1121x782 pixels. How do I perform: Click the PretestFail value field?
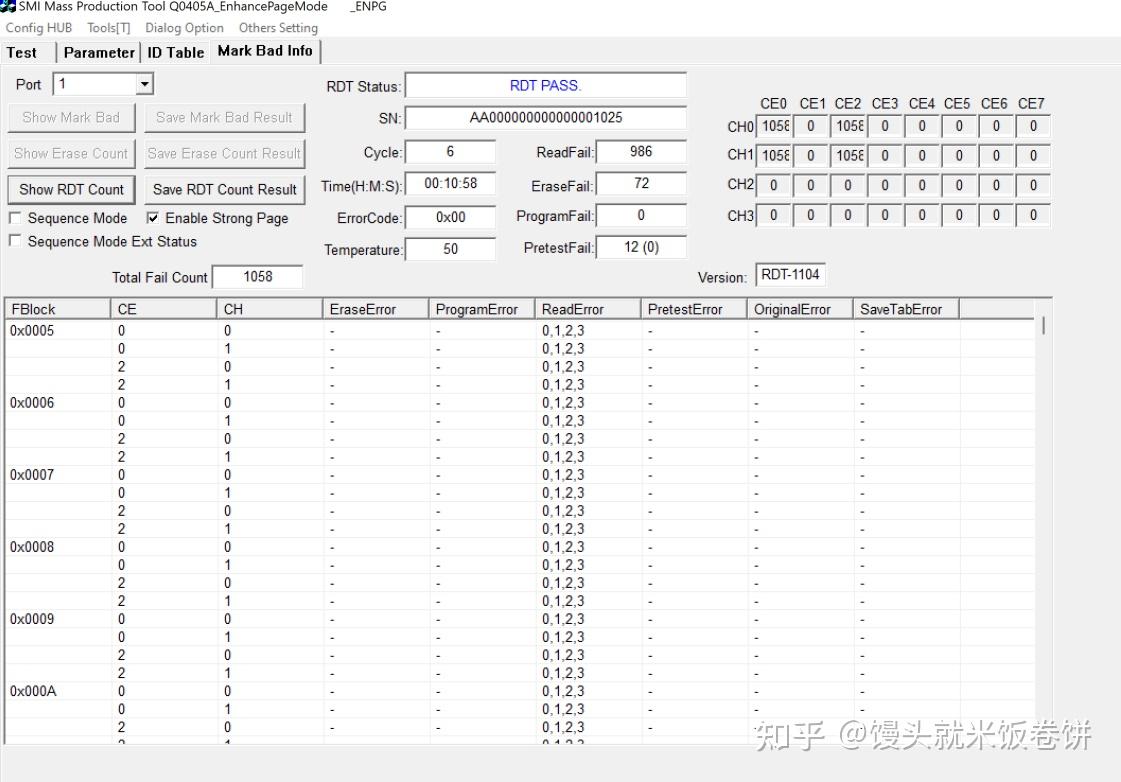click(x=641, y=247)
